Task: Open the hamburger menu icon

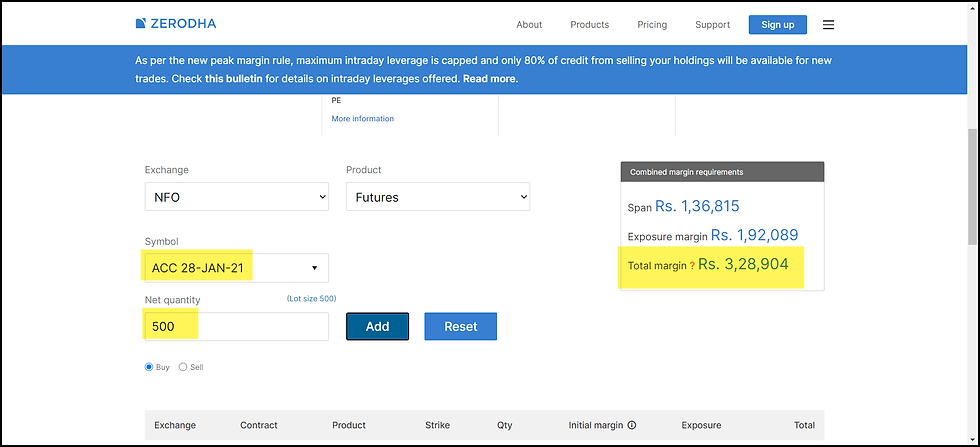Action: 828,25
